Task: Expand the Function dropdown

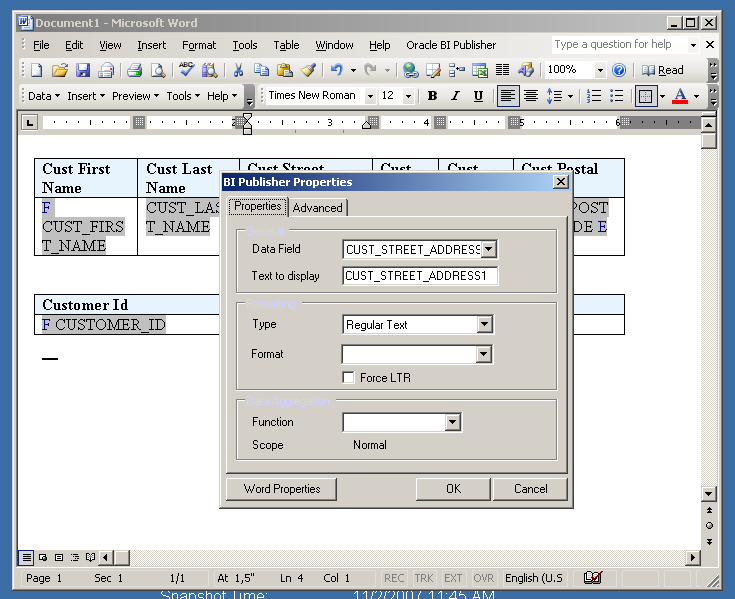Action: 452,422
